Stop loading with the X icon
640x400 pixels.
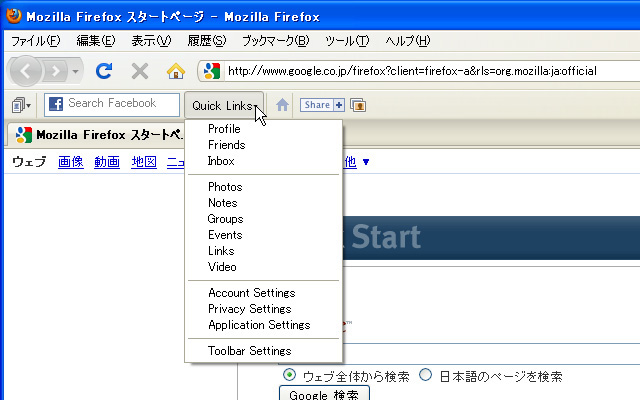(140, 71)
